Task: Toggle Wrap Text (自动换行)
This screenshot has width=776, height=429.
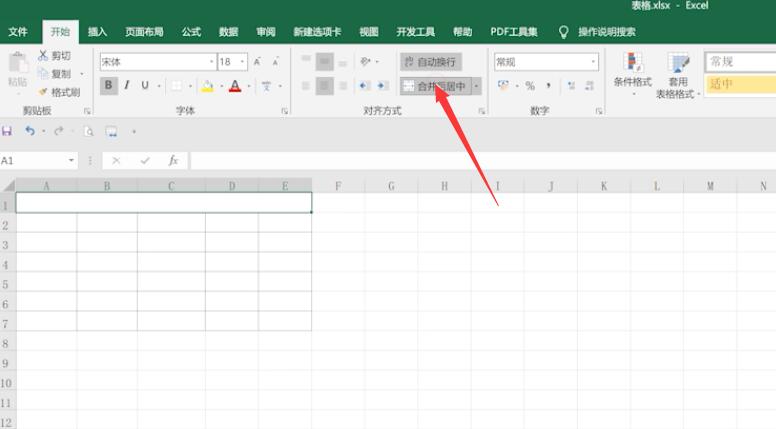Action: coord(431,62)
